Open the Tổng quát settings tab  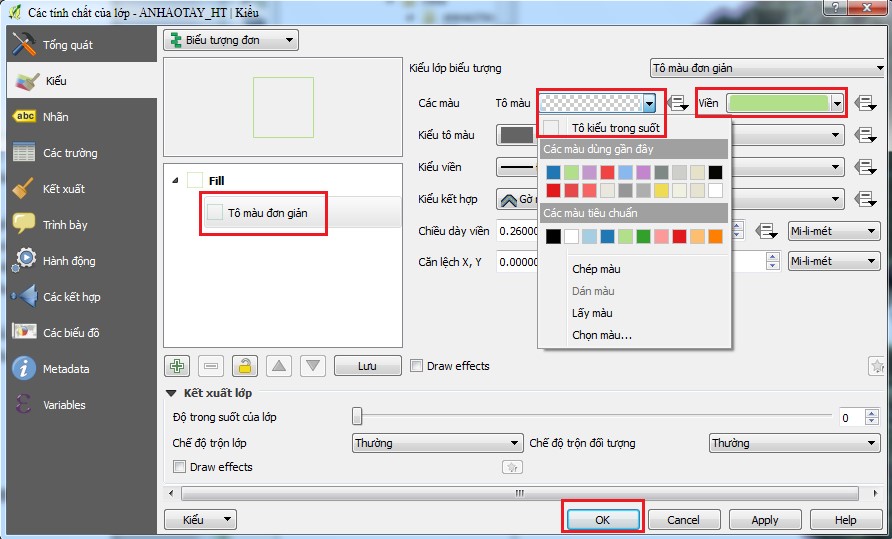[x=81, y=44]
